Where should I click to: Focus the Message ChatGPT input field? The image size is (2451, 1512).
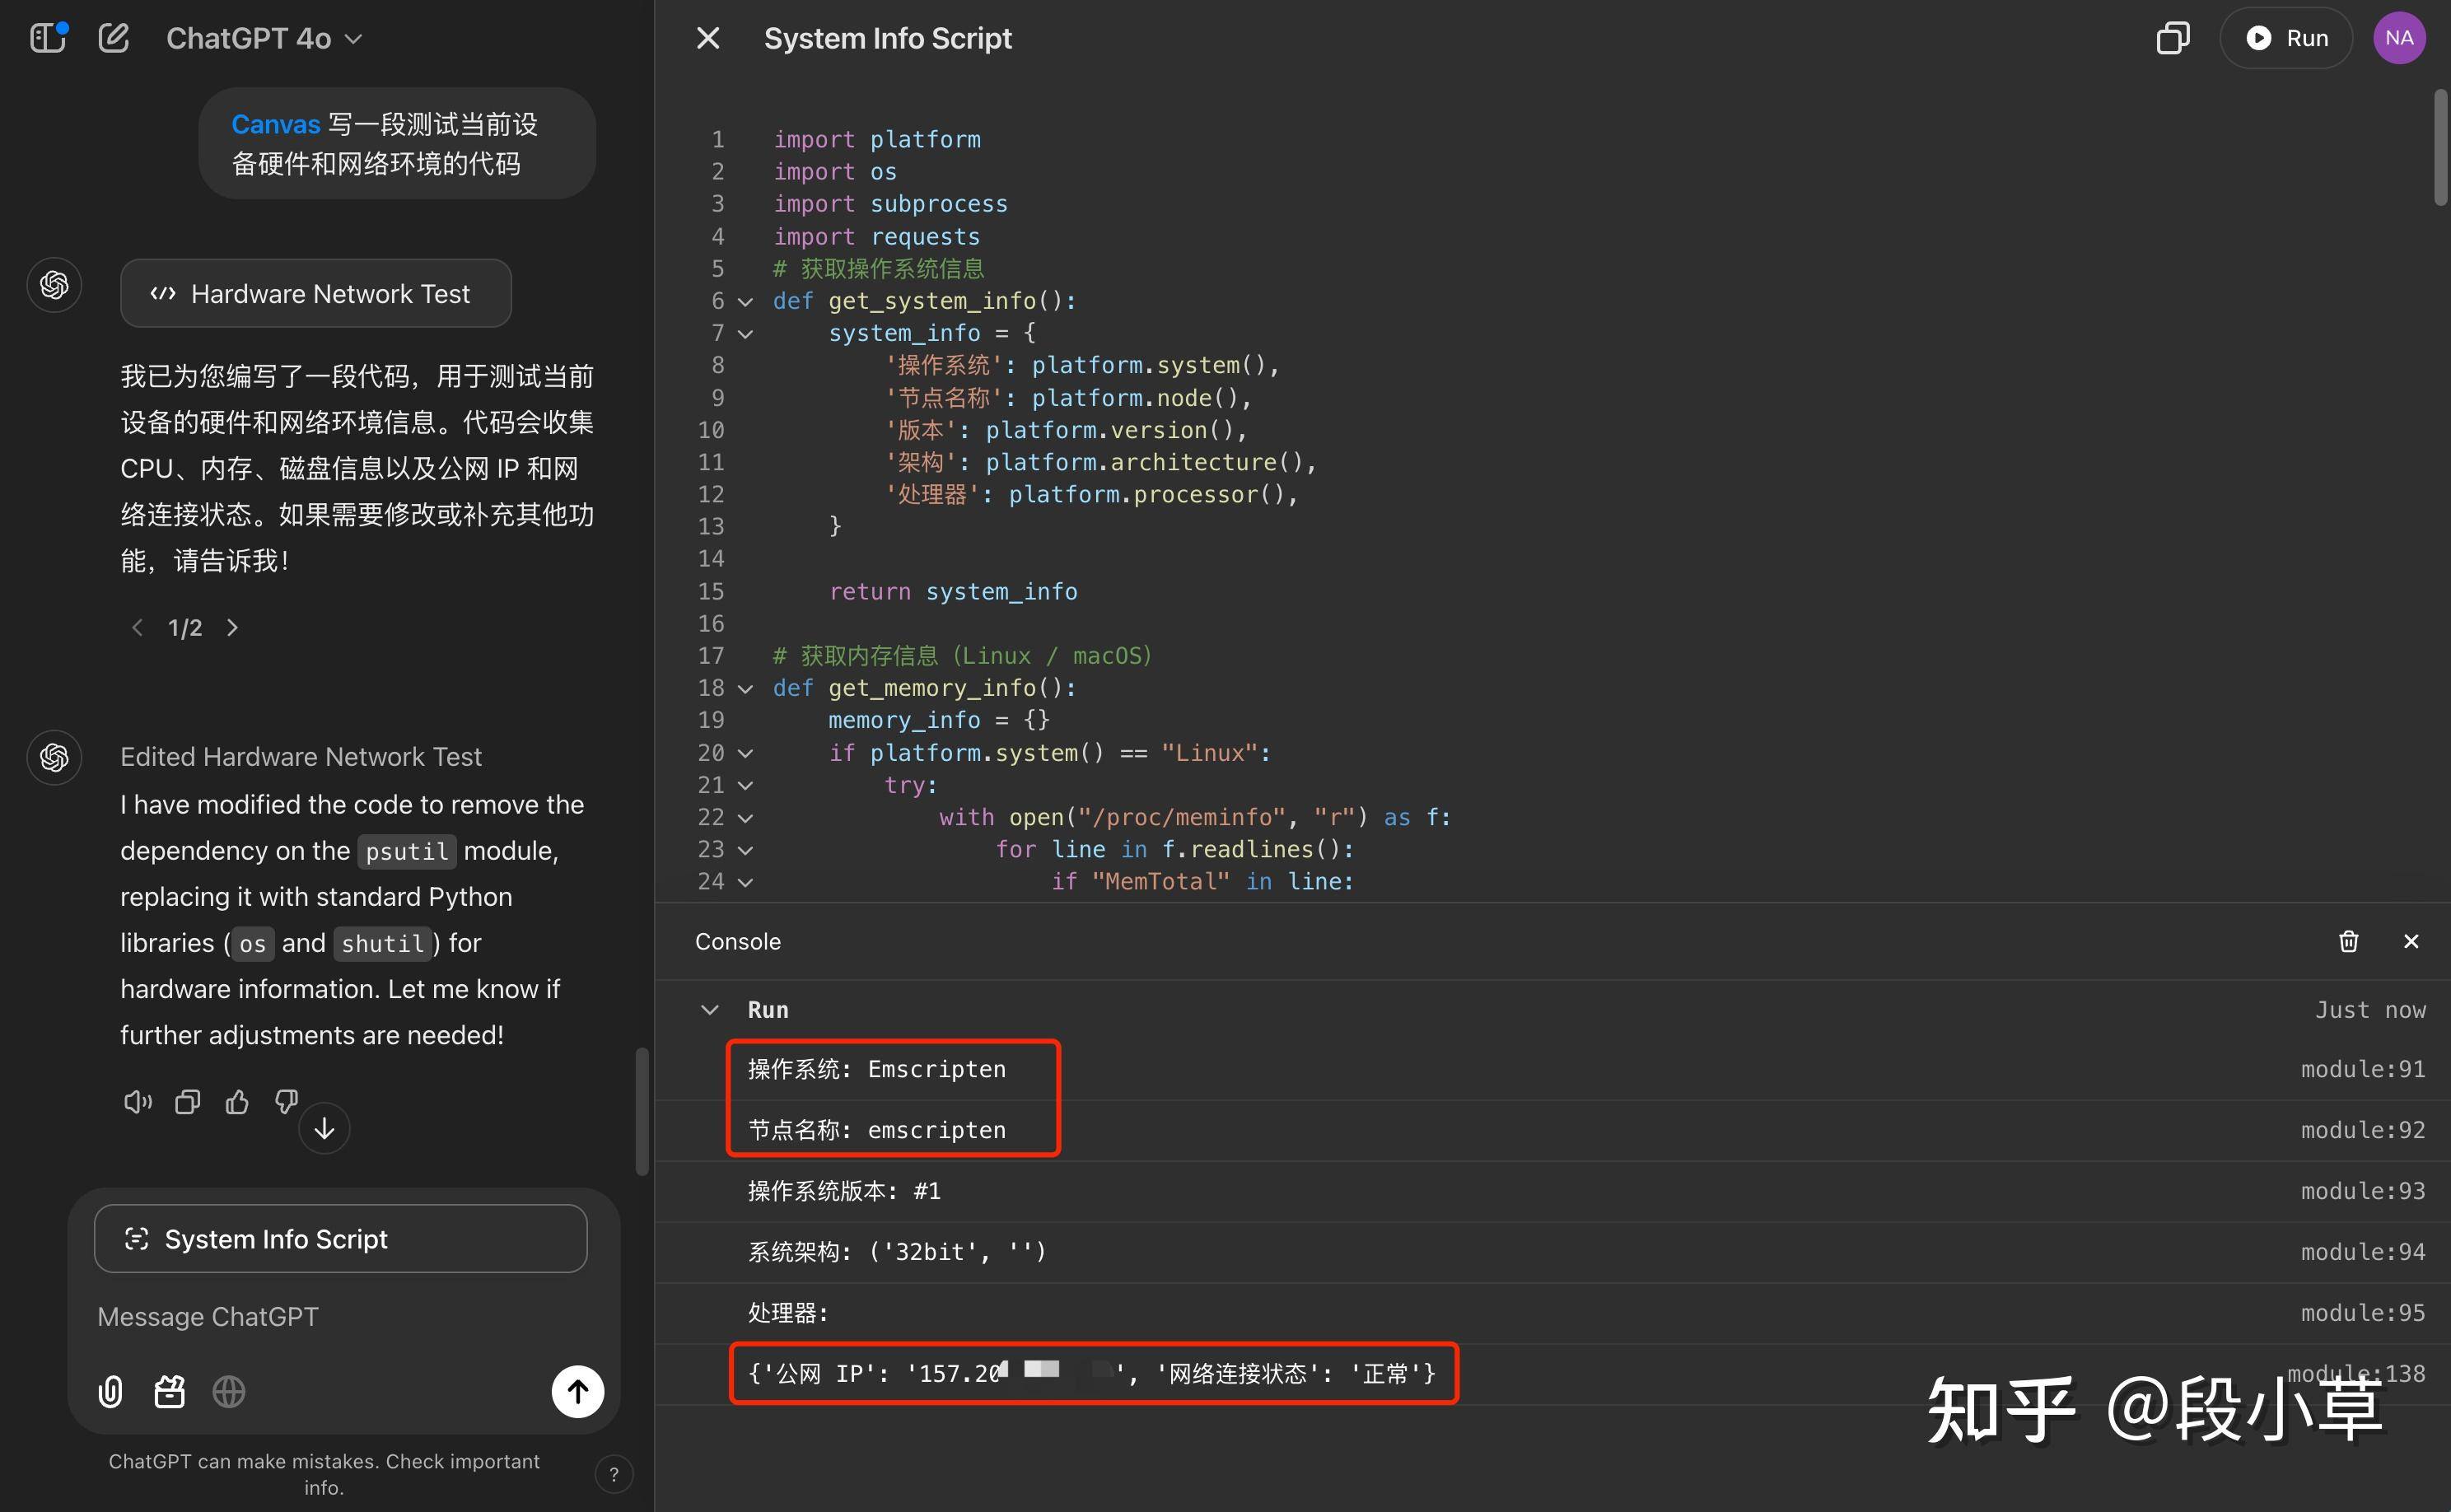[x=341, y=1316]
